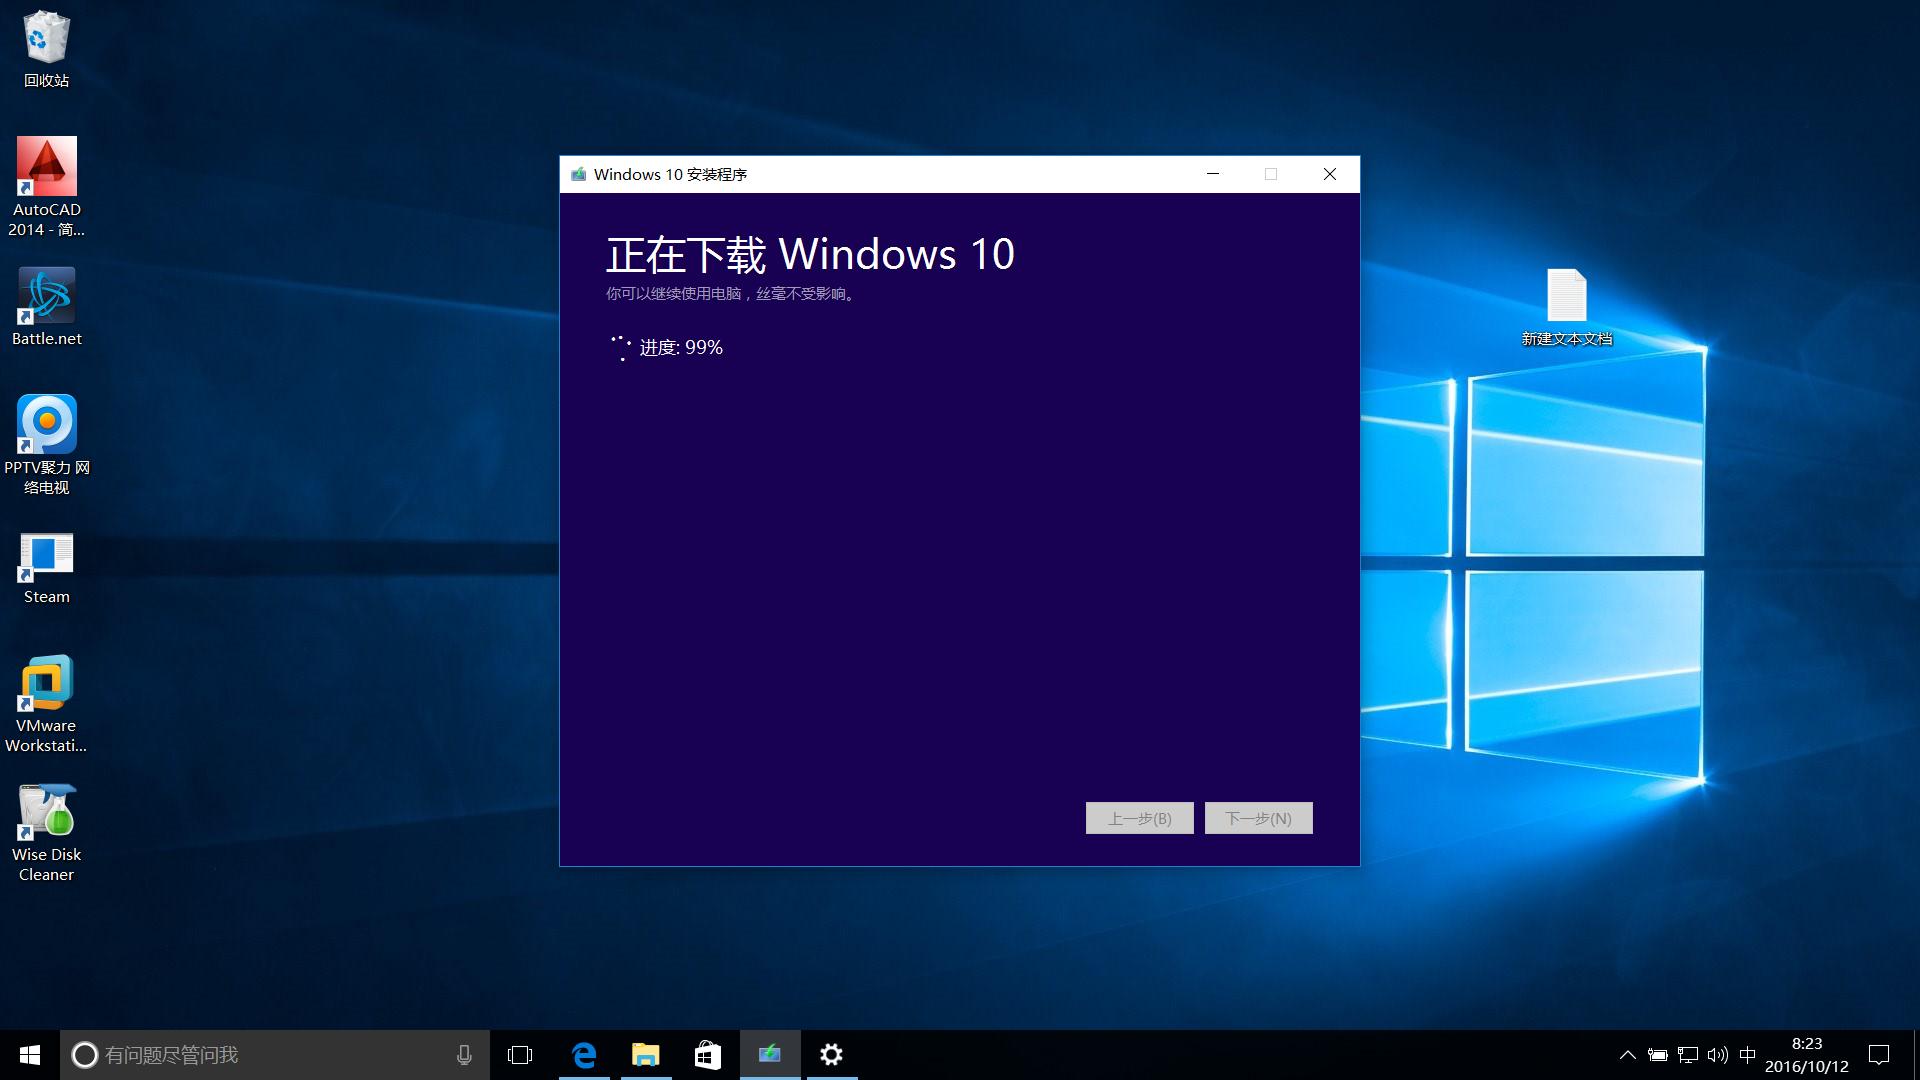Toggle the volume speaker icon in system tray
Viewport: 1920px width, 1080px height.
coord(1717,1054)
